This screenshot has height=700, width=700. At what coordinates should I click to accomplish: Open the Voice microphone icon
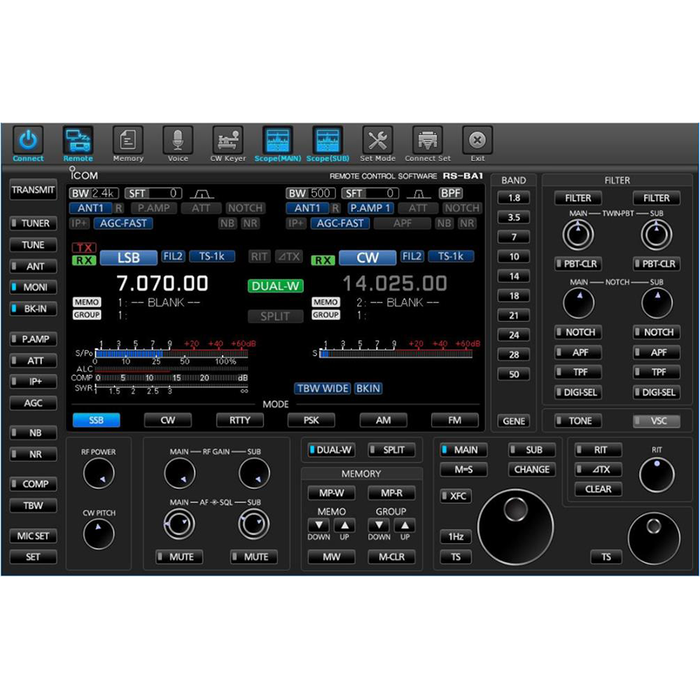tap(178, 141)
